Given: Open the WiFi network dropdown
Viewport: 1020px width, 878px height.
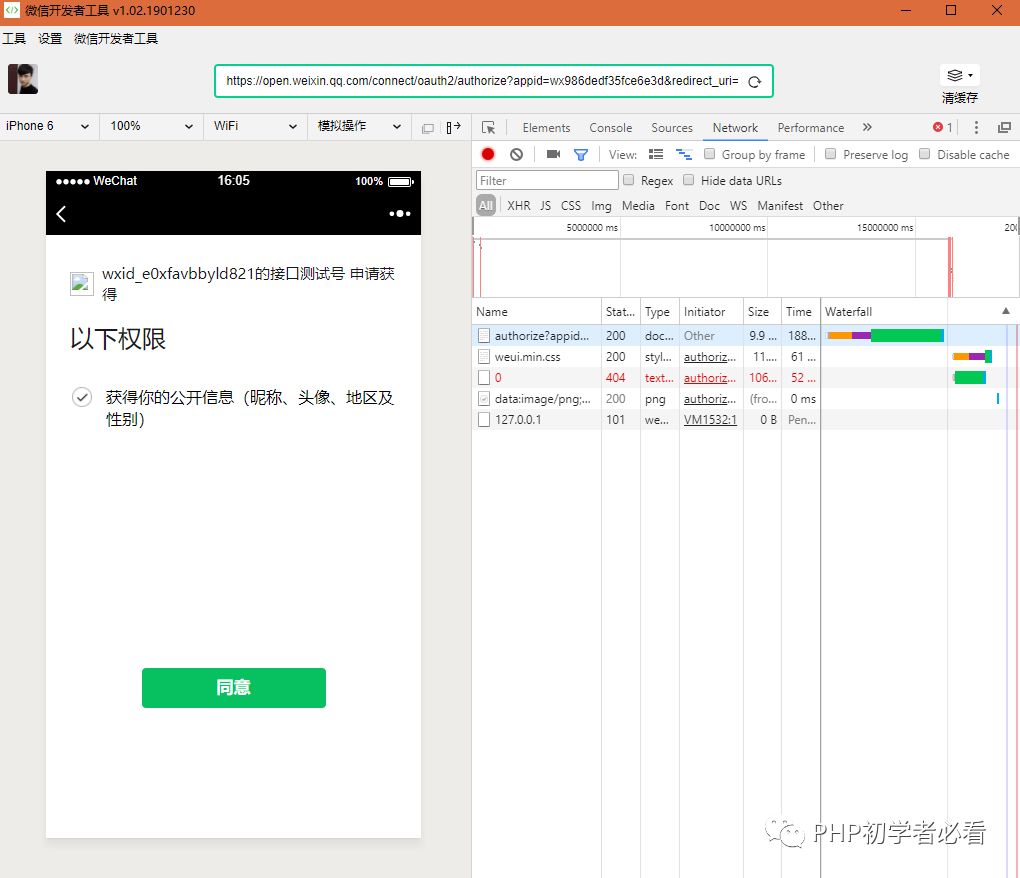Looking at the screenshot, I should coord(255,126).
